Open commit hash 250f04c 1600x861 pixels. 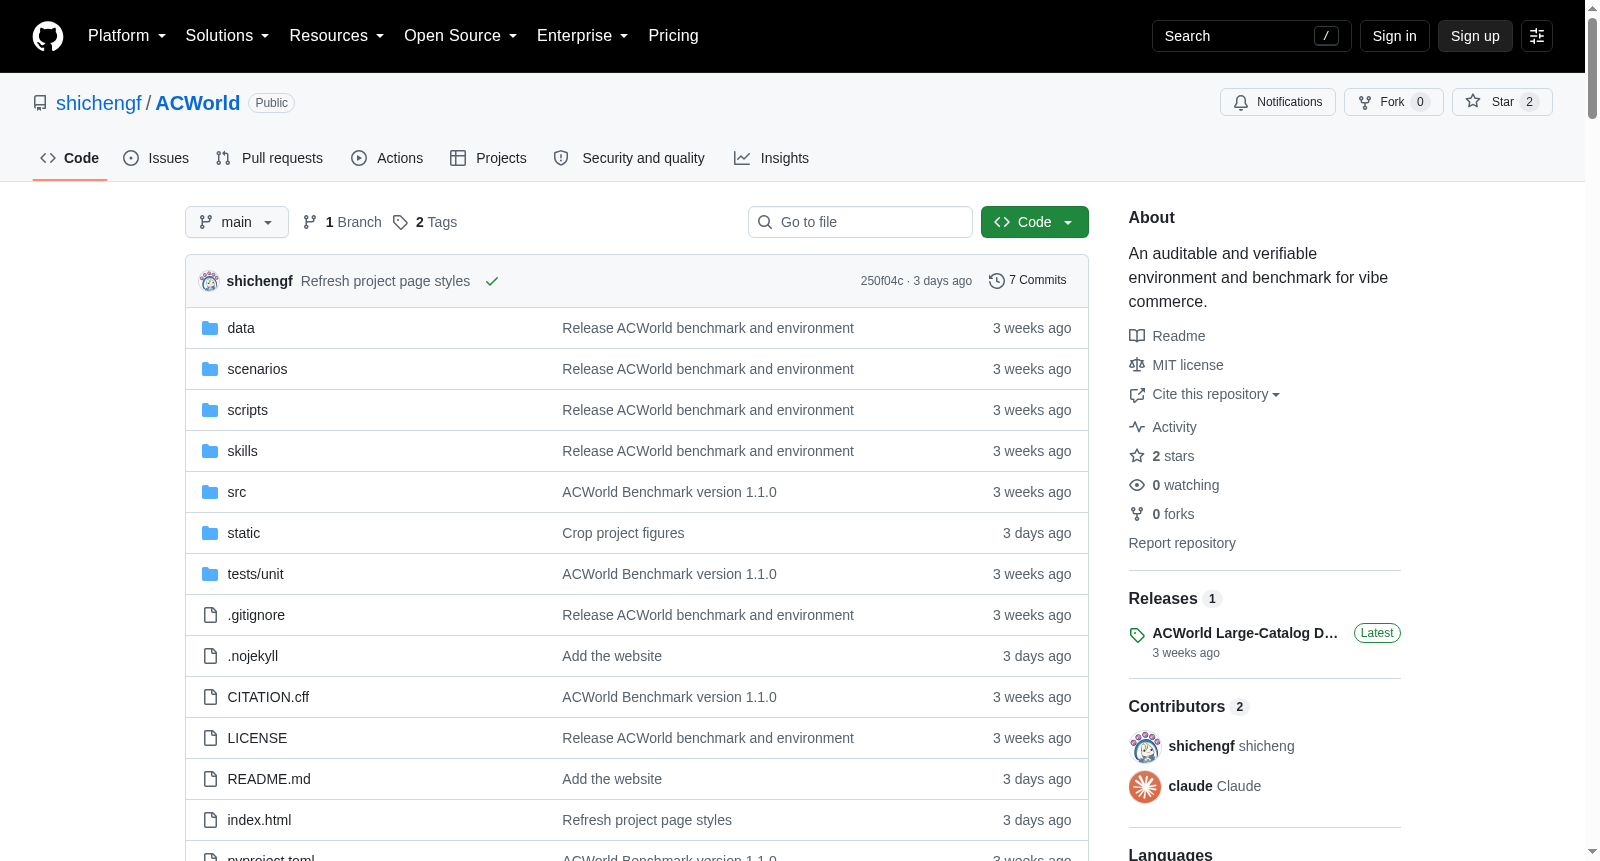882,281
